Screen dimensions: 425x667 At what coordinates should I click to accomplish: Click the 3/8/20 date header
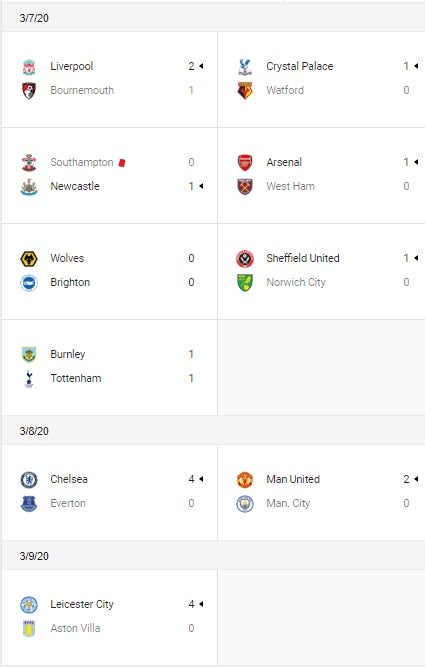(34, 431)
